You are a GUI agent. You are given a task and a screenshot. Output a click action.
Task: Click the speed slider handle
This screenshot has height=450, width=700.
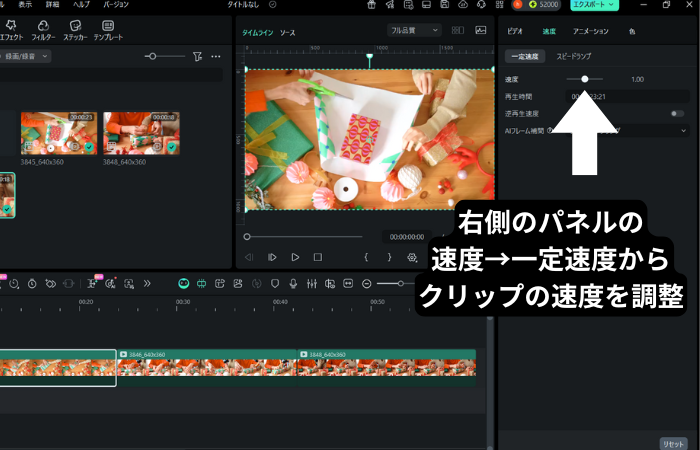(x=584, y=79)
